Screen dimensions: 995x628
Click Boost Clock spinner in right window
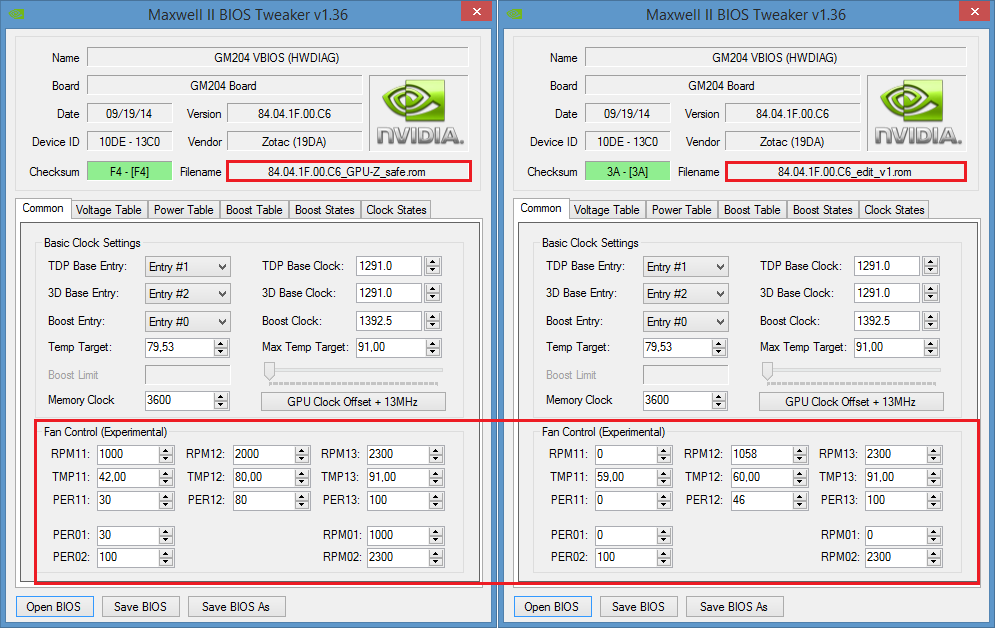coord(931,321)
